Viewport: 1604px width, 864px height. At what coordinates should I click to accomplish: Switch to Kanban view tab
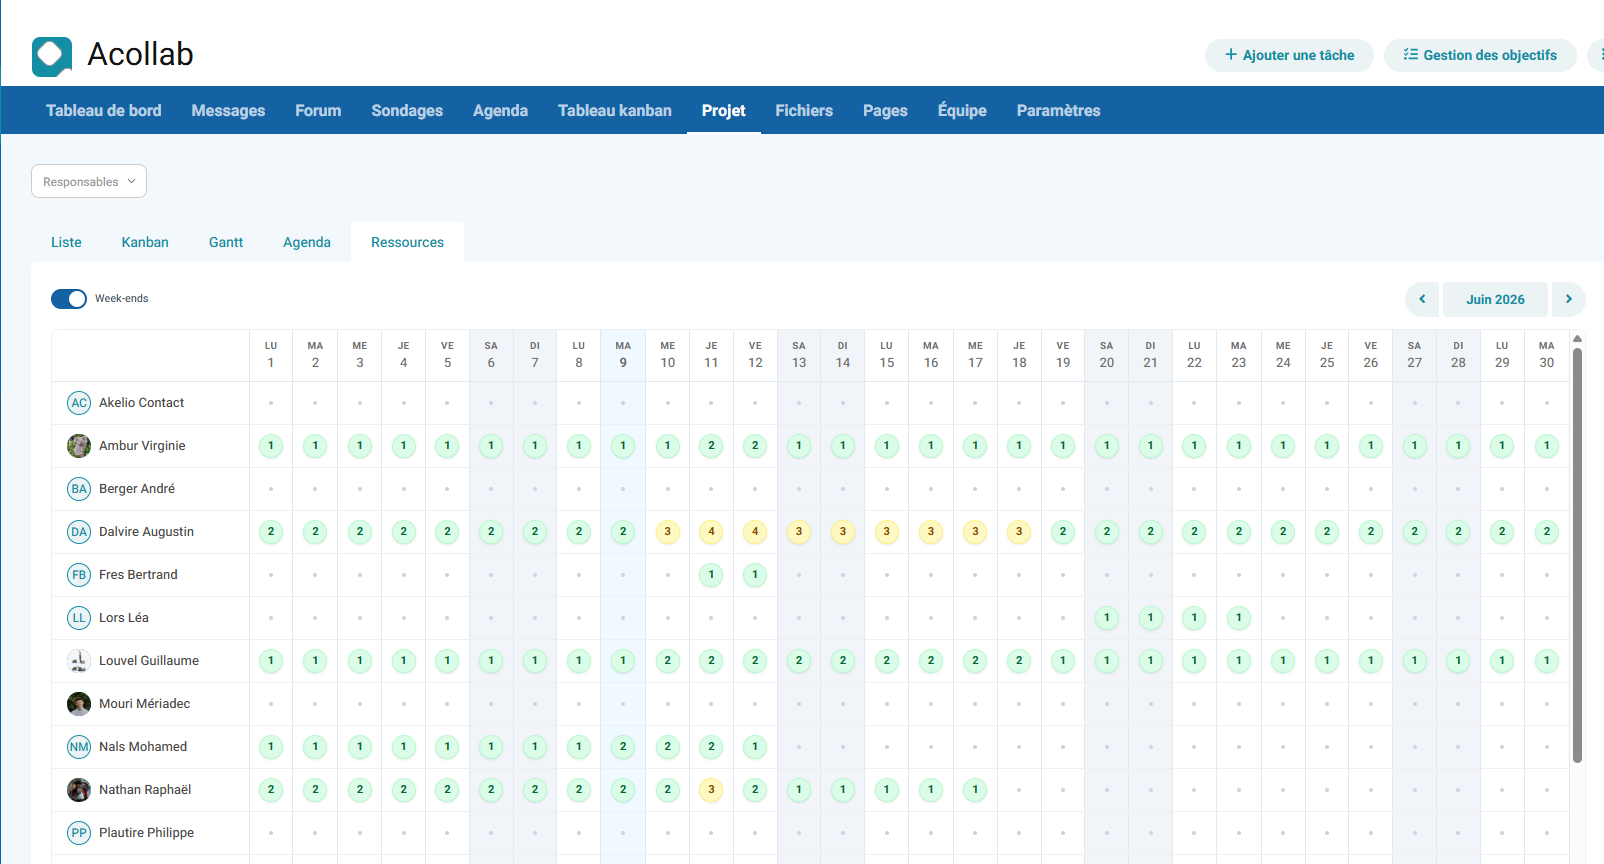(145, 242)
